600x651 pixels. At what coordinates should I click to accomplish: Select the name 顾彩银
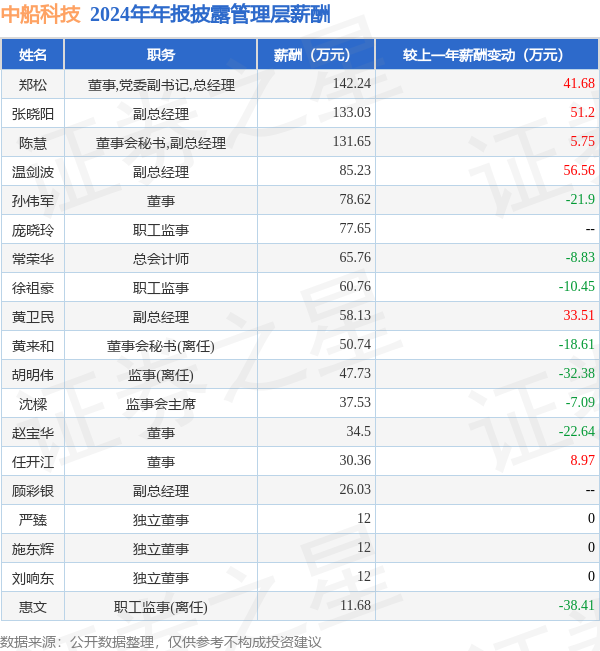33,491
